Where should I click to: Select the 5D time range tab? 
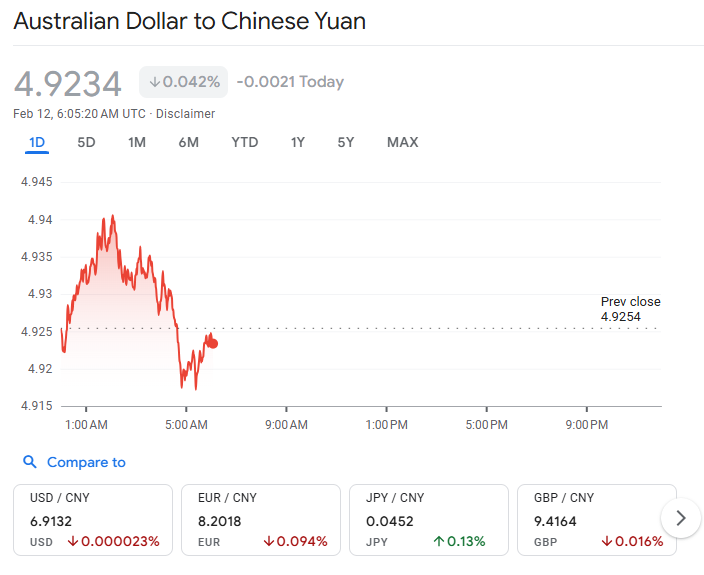coord(86,142)
